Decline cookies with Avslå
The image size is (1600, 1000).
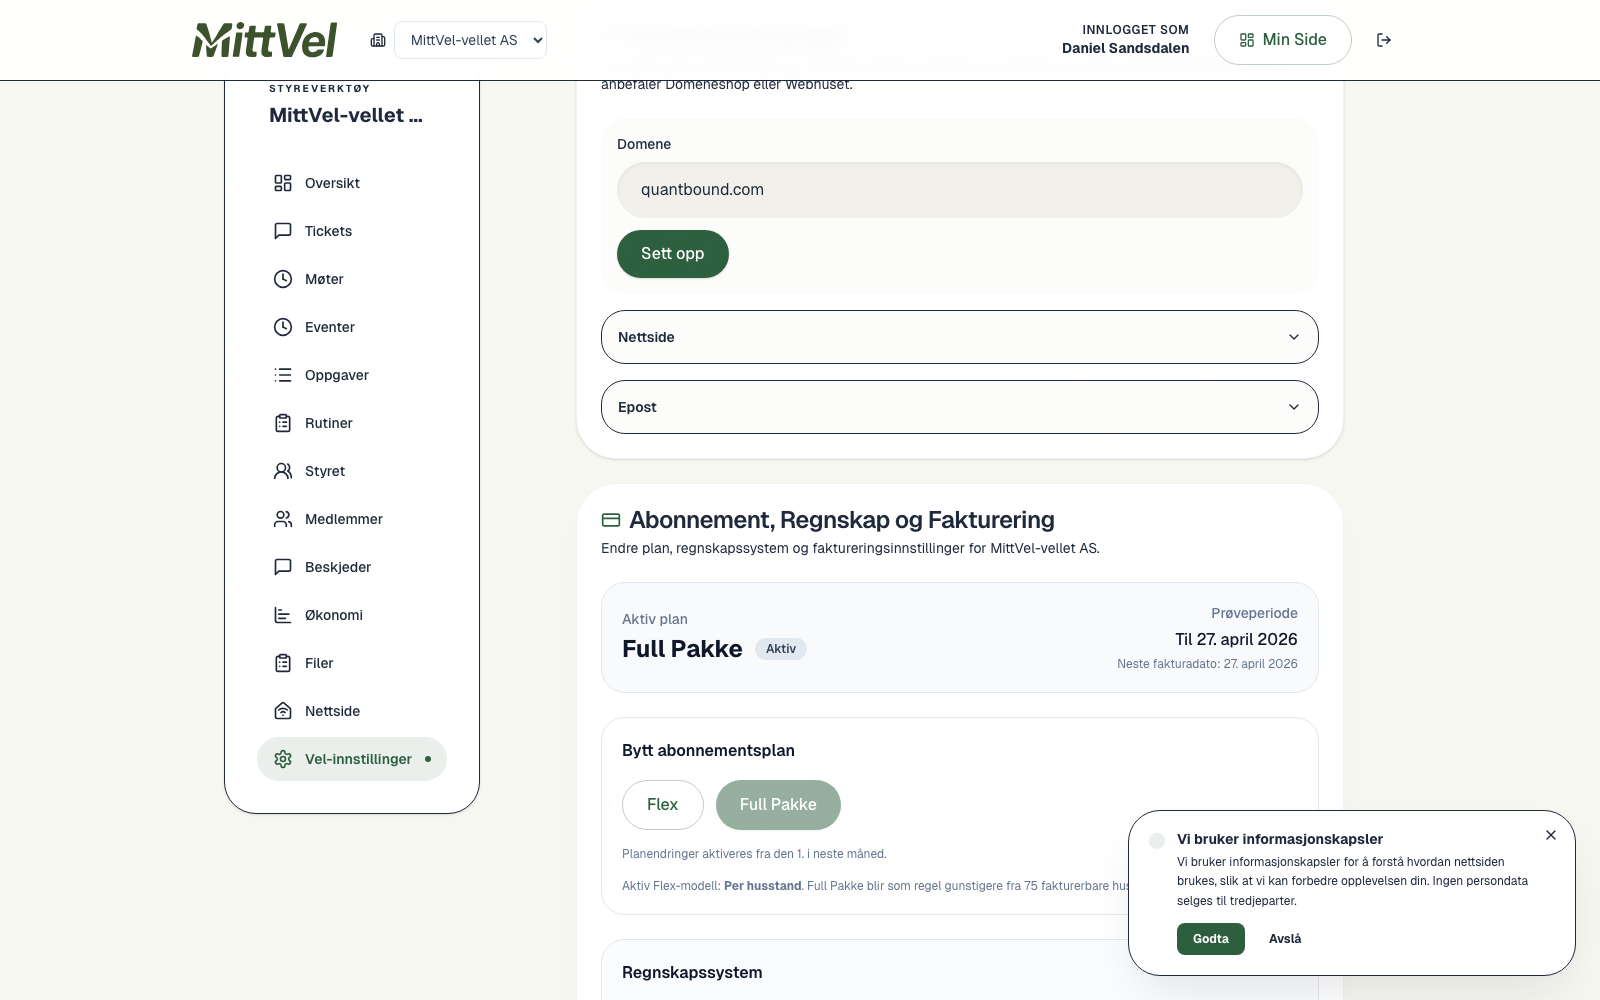point(1285,939)
